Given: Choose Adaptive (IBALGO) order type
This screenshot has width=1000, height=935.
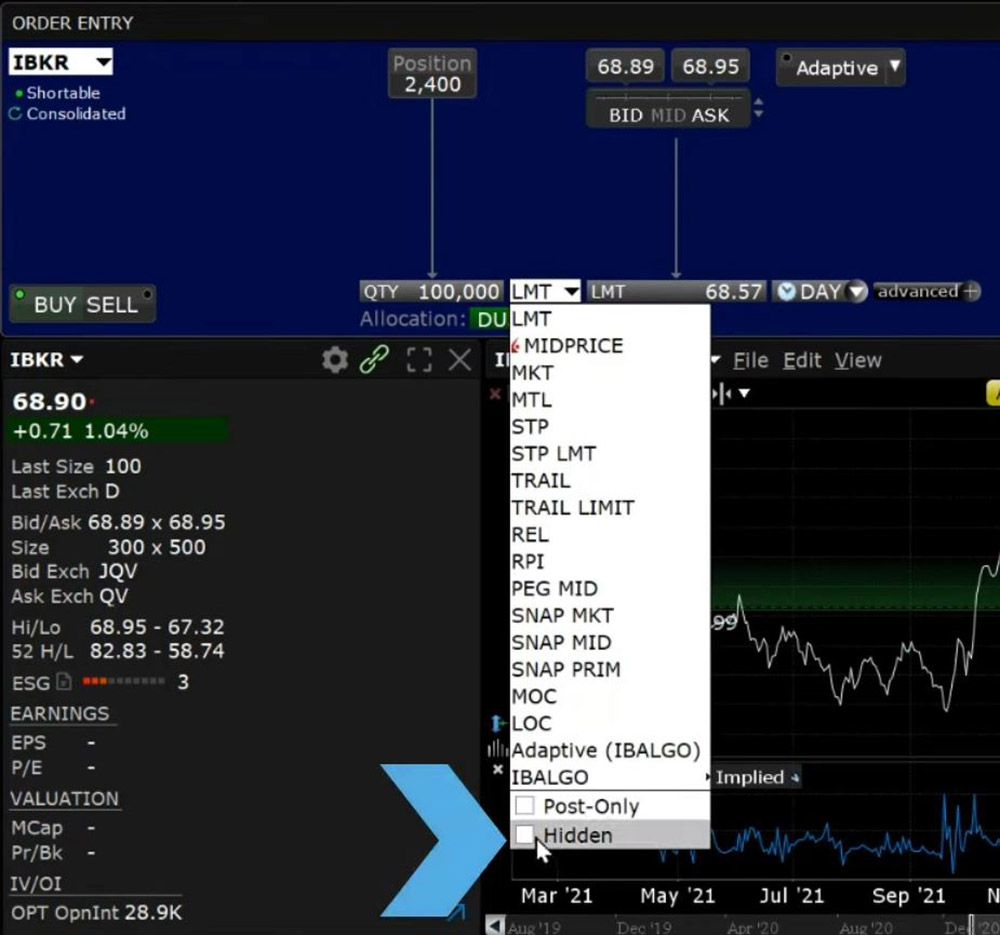Looking at the screenshot, I should coord(610,750).
